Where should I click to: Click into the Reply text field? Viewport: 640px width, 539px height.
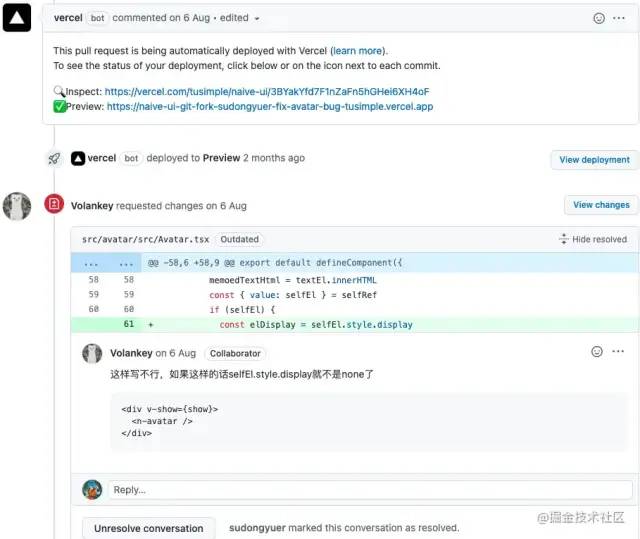(370, 490)
